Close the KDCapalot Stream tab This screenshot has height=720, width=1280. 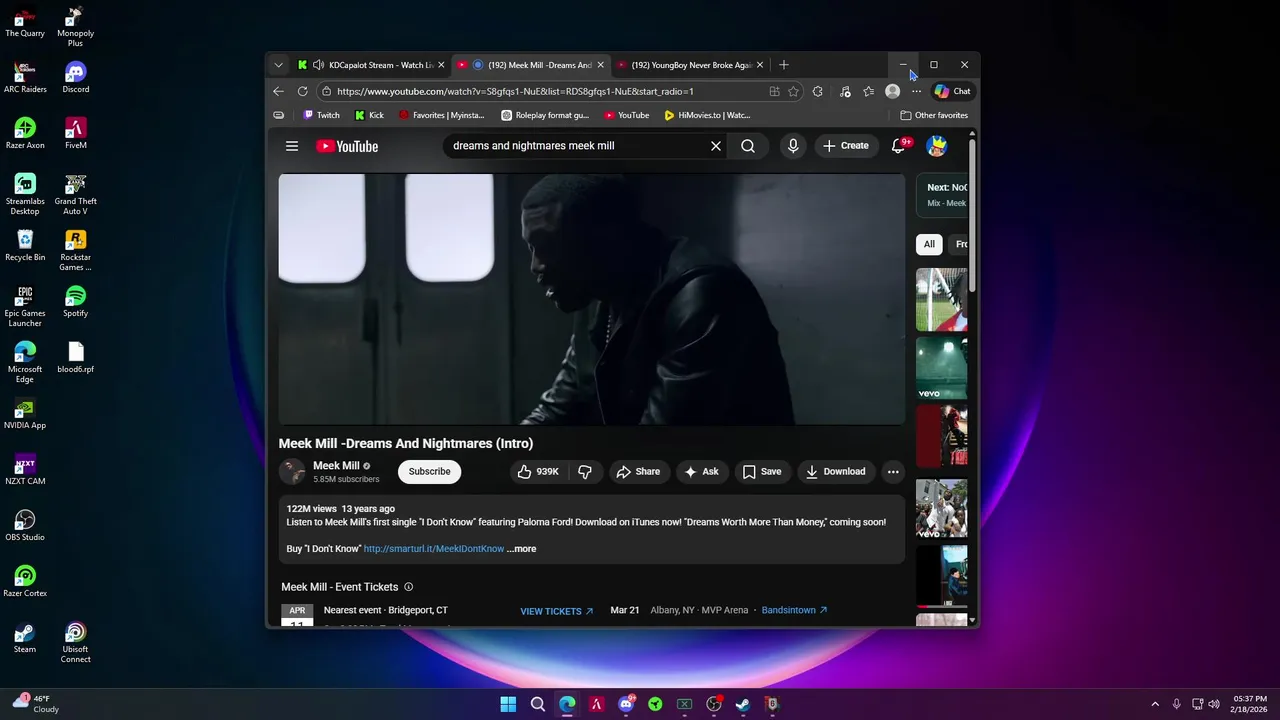click(441, 65)
